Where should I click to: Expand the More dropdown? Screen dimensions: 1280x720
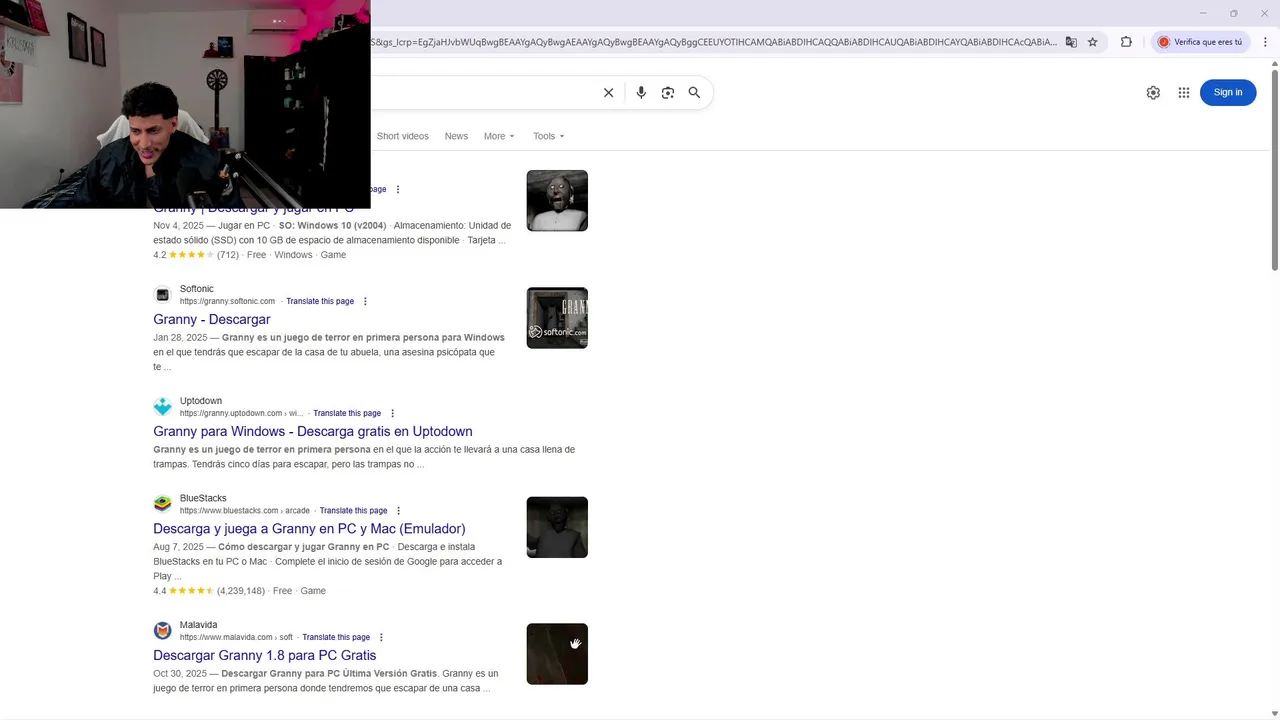point(499,136)
